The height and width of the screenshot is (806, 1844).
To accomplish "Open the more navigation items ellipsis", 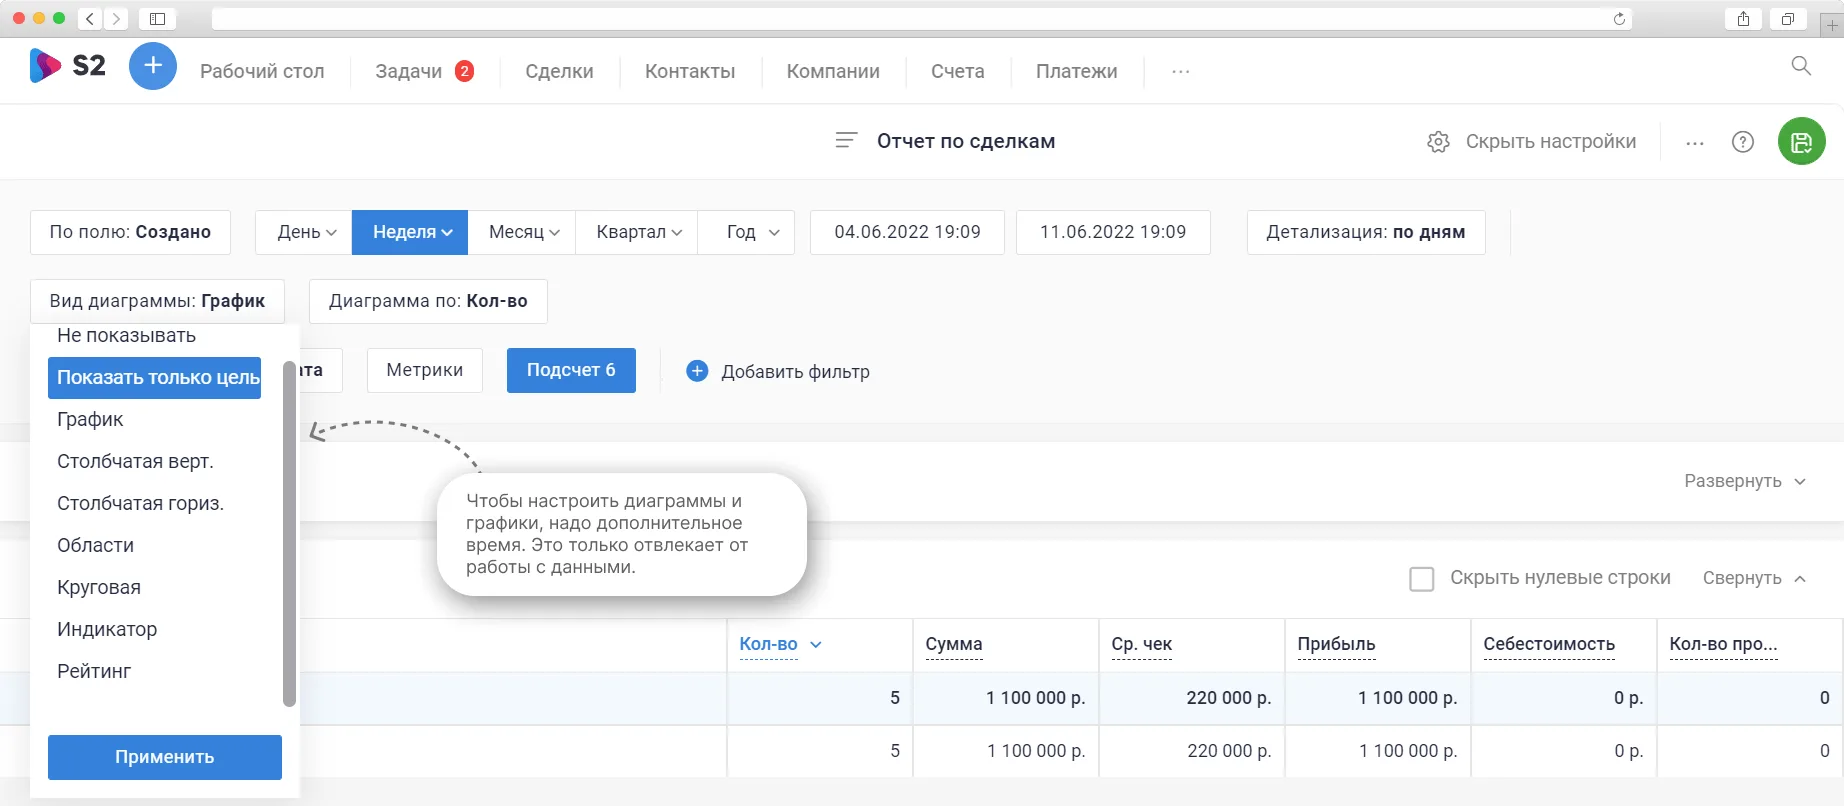I will (1181, 72).
